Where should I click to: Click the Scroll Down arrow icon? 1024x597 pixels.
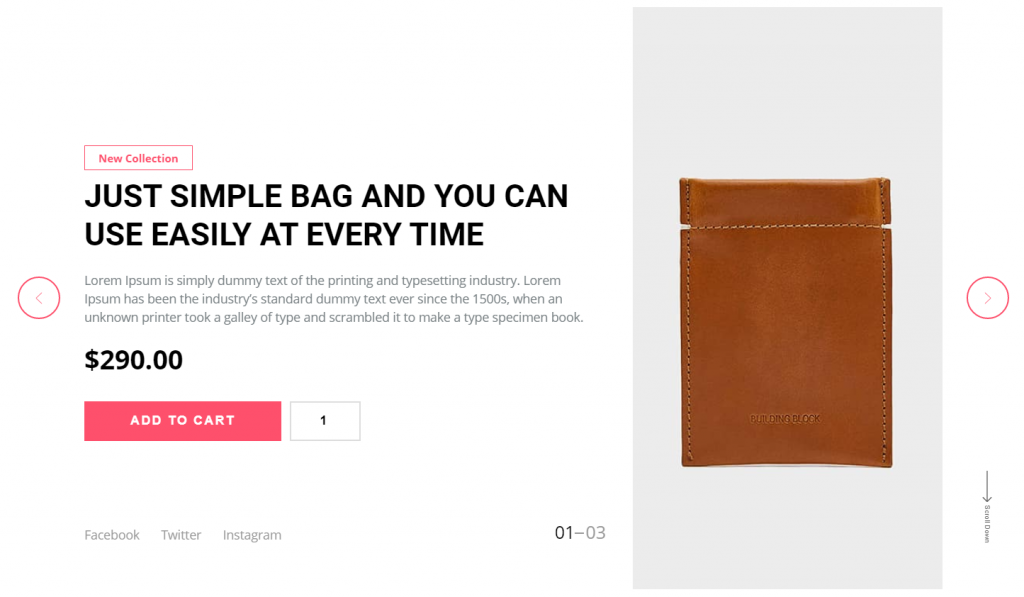[x=987, y=487]
